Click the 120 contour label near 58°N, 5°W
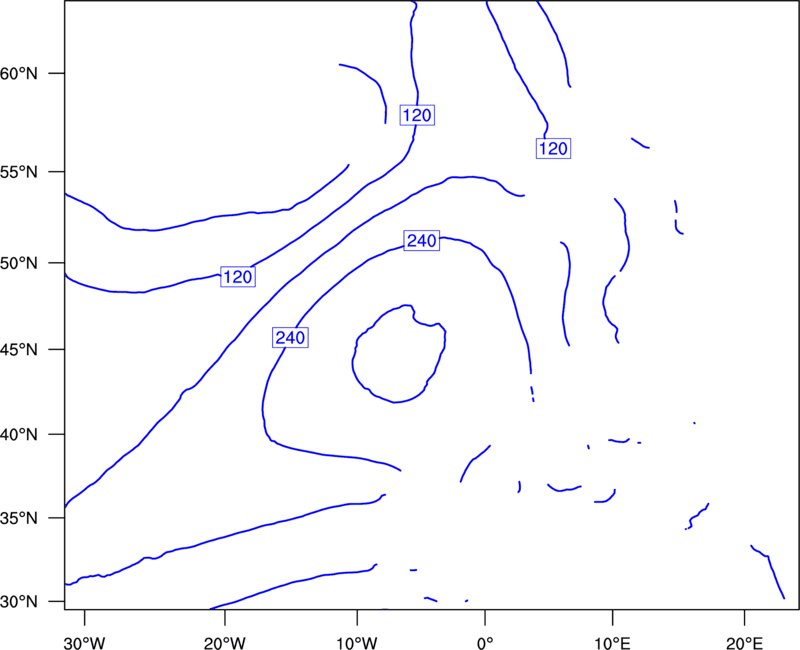Screen dimensions: 800x650 click(417, 115)
